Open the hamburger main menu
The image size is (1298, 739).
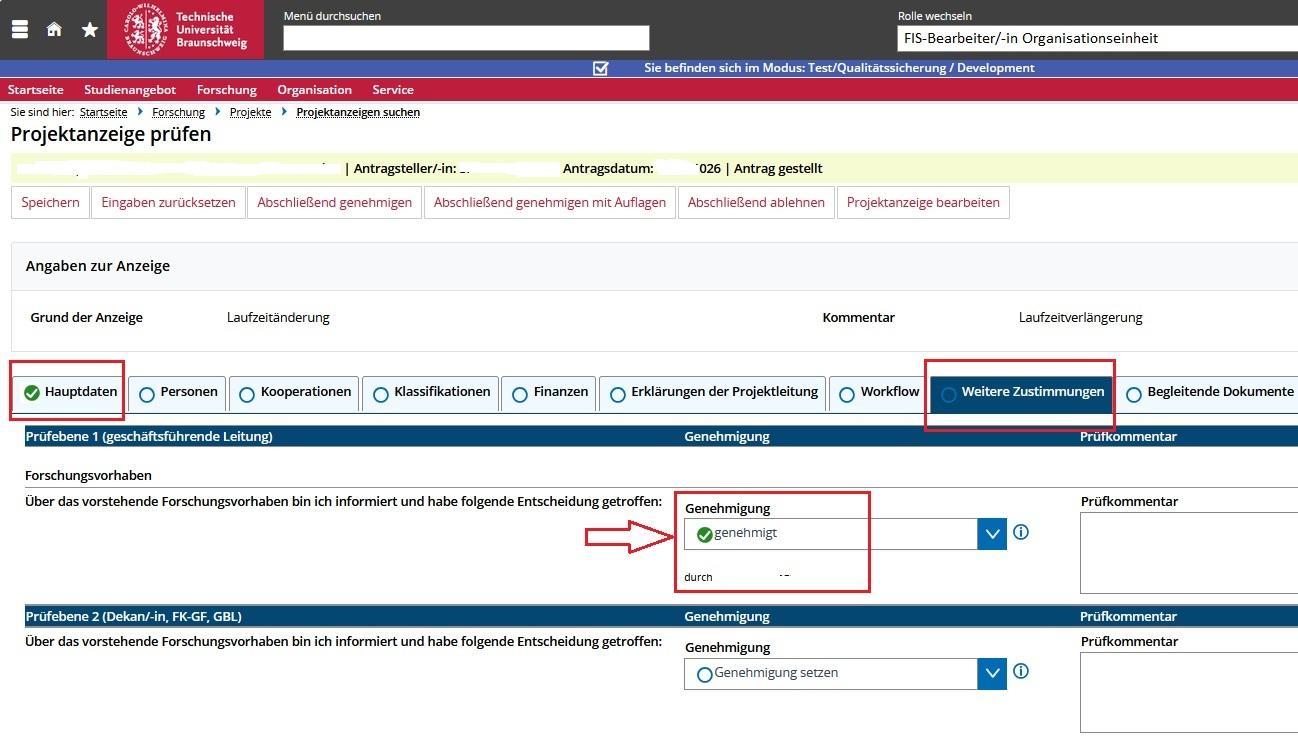[19, 29]
